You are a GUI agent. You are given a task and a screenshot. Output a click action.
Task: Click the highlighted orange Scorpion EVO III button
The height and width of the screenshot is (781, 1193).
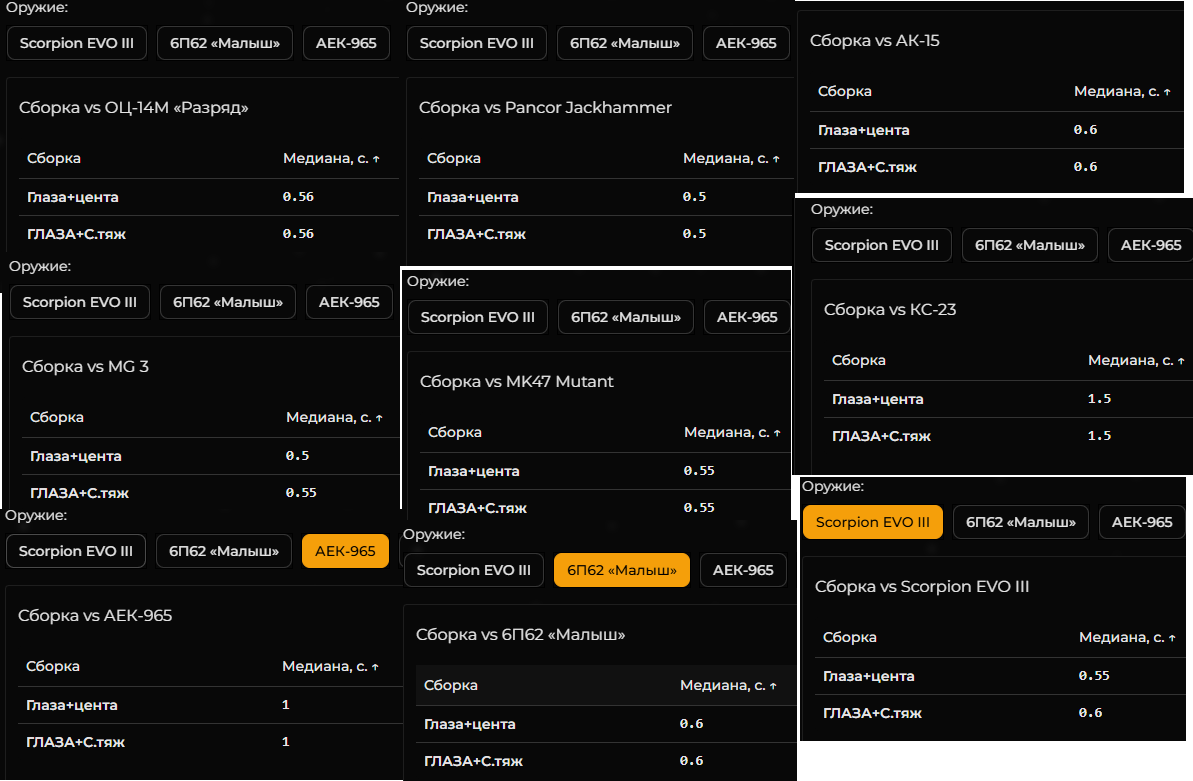click(x=873, y=522)
